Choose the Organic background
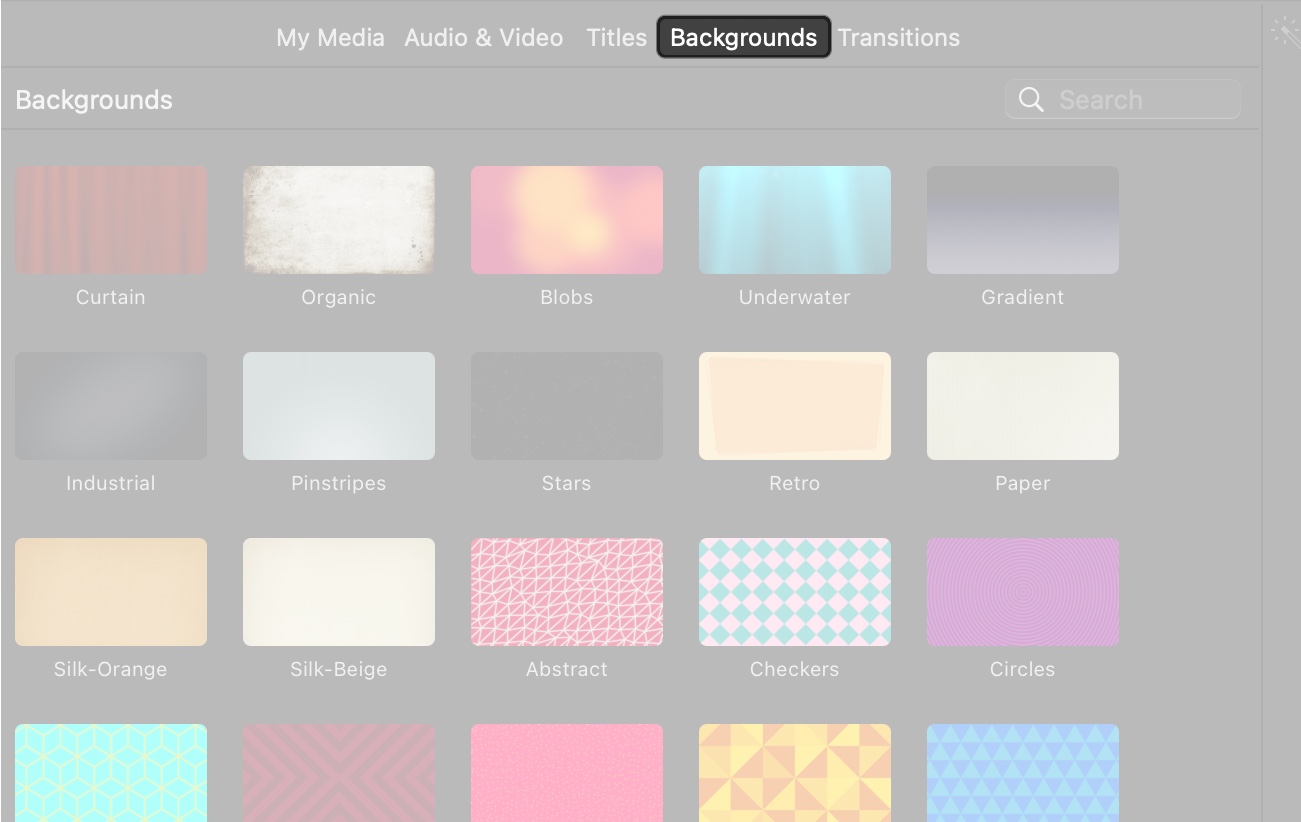This screenshot has height=822, width=1301. coord(339,219)
